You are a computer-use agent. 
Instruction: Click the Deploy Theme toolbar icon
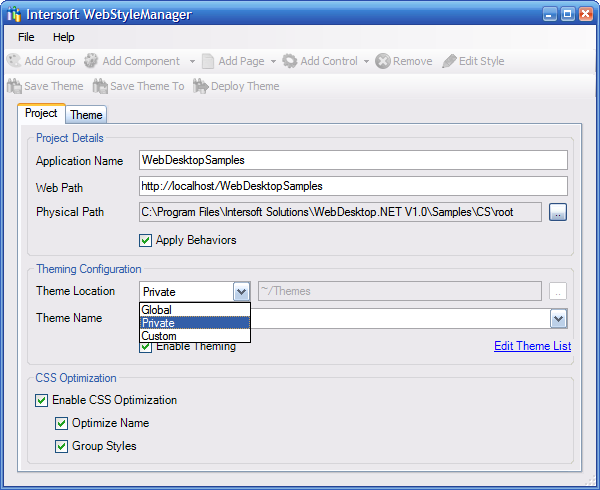pyautogui.click(x=200, y=86)
